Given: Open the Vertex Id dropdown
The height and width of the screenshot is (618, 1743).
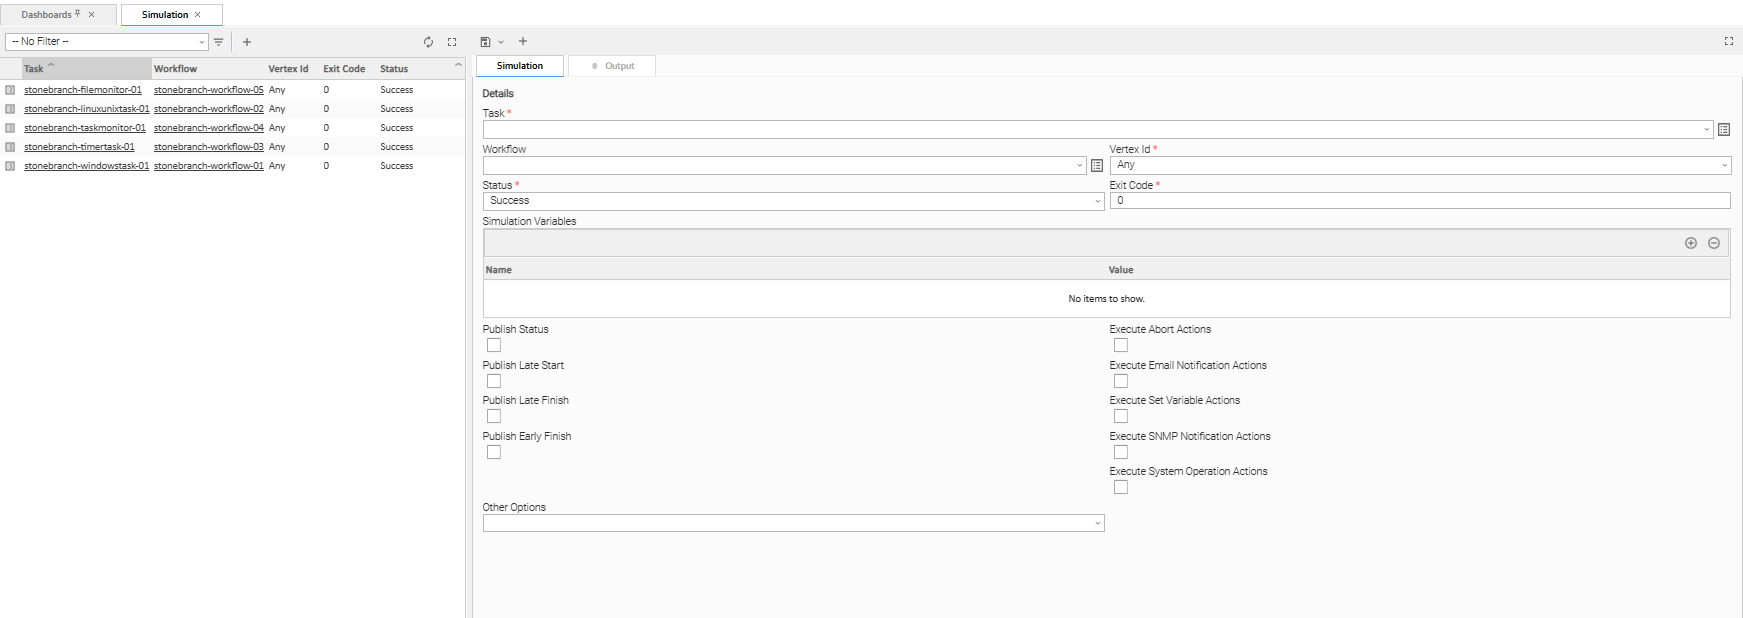Looking at the screenshot, I should click(x=1420, y=165).
